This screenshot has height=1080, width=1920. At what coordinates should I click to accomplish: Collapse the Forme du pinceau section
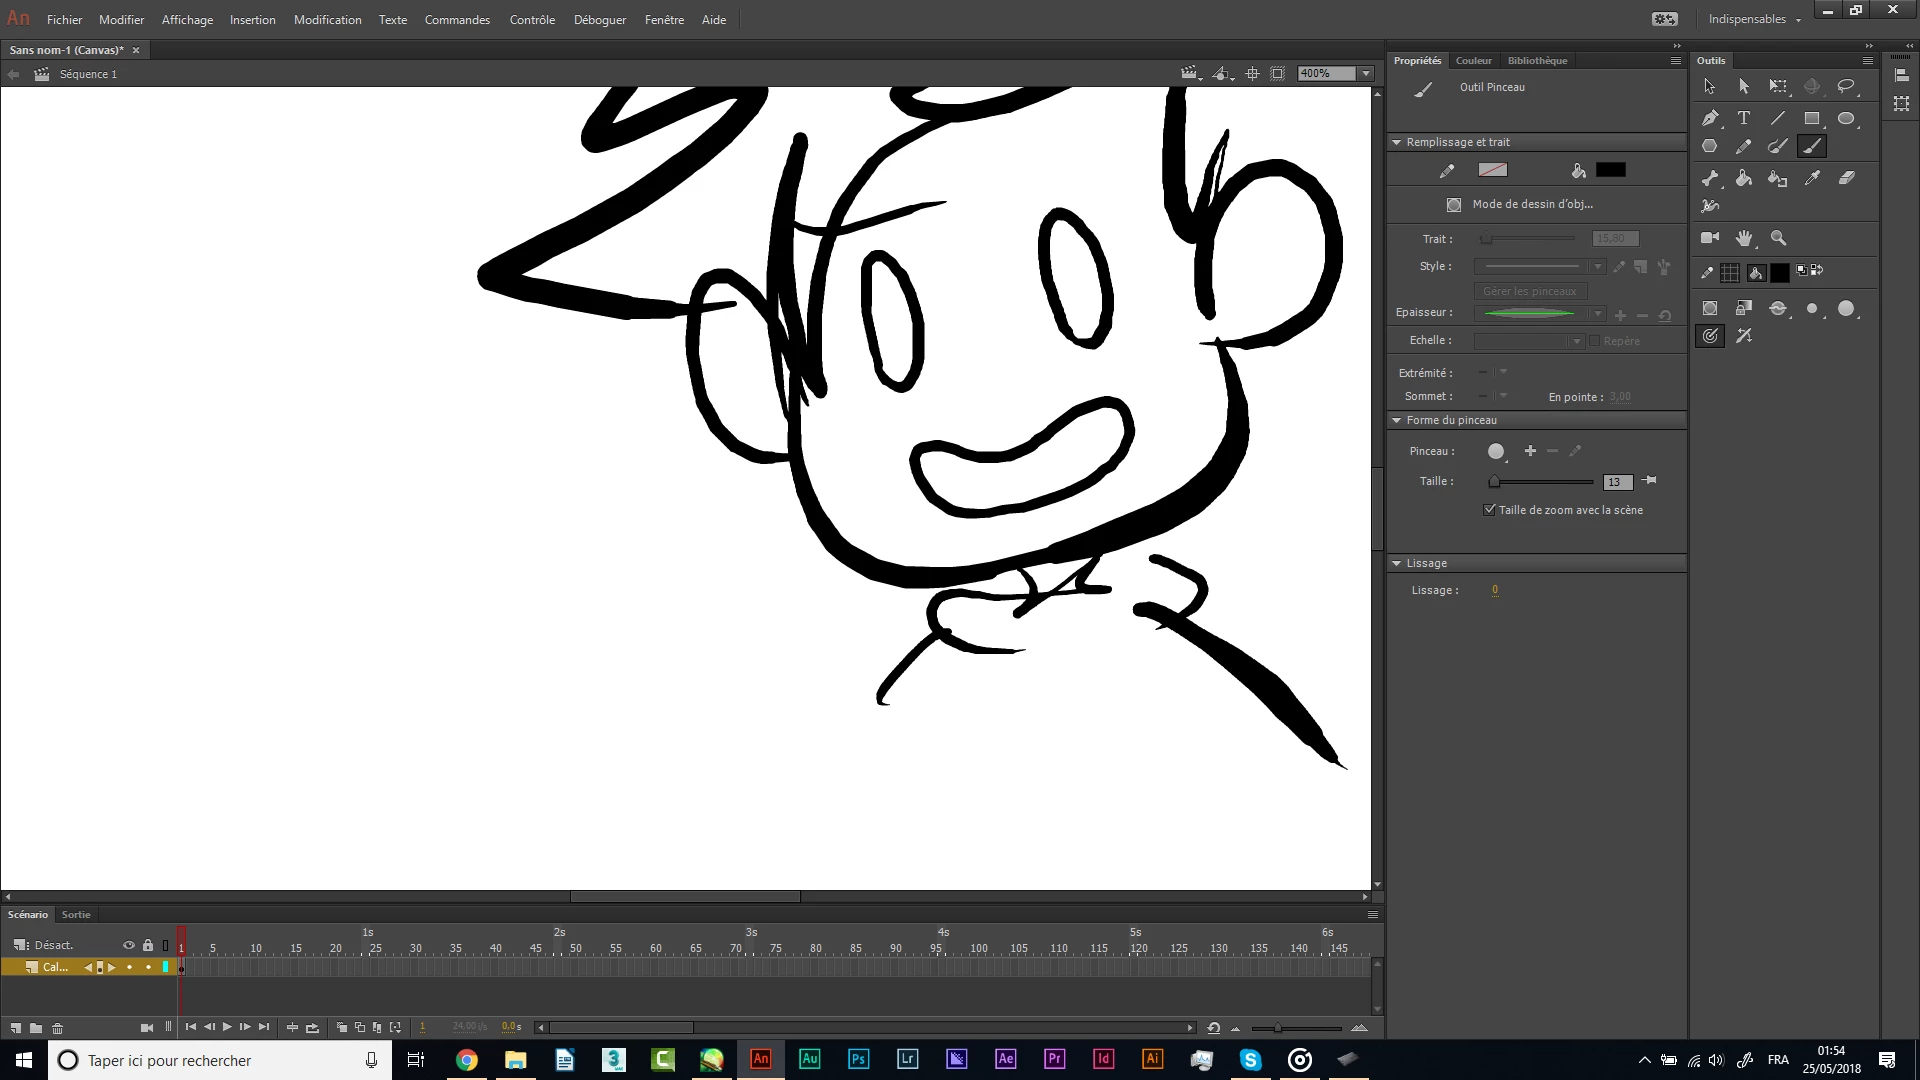1397,421
